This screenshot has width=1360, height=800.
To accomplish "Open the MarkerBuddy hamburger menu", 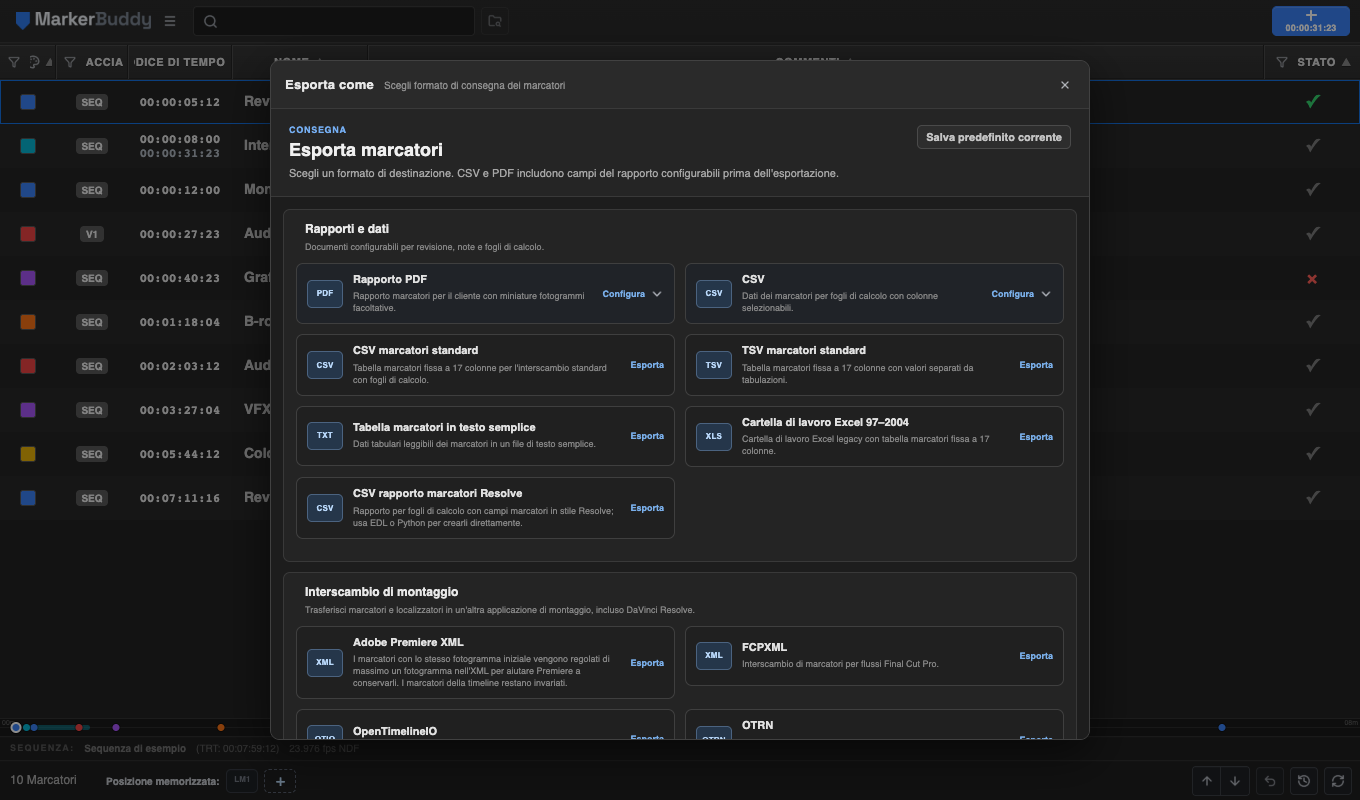I will pyautogui.click(x=170, y=21).
